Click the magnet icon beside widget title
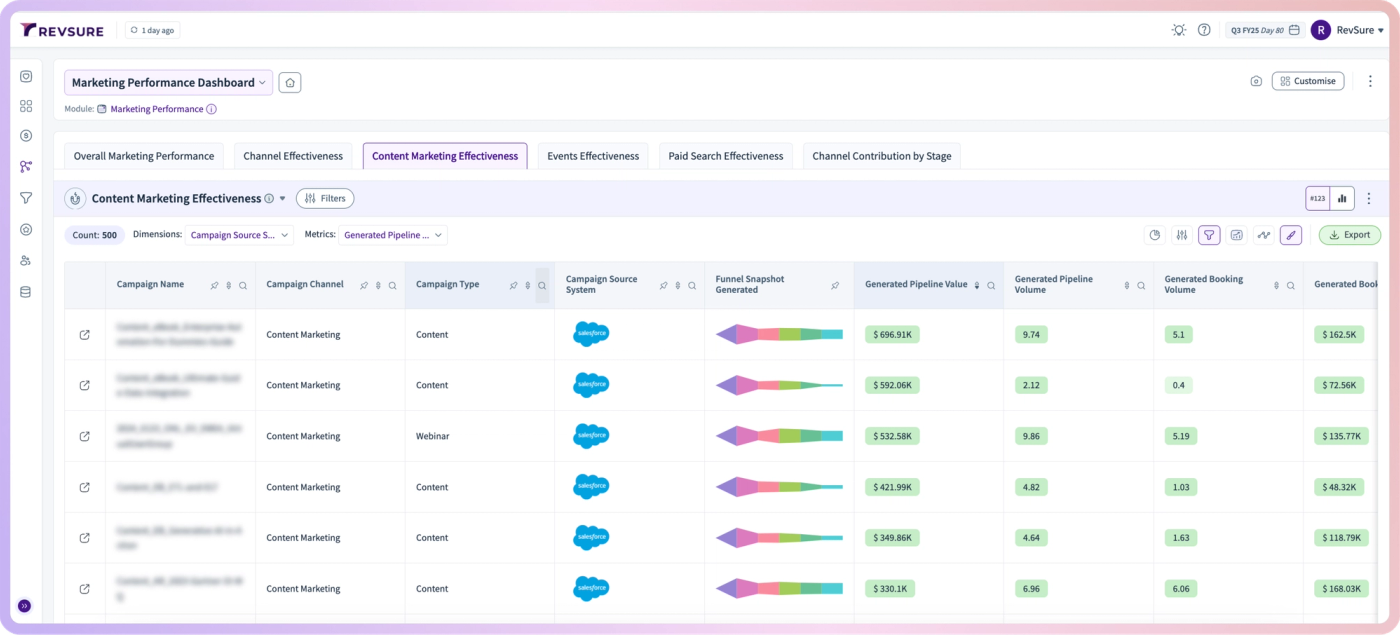This screenshot has height=635, width=1400. pyautogui.click(x=75, y=198)
